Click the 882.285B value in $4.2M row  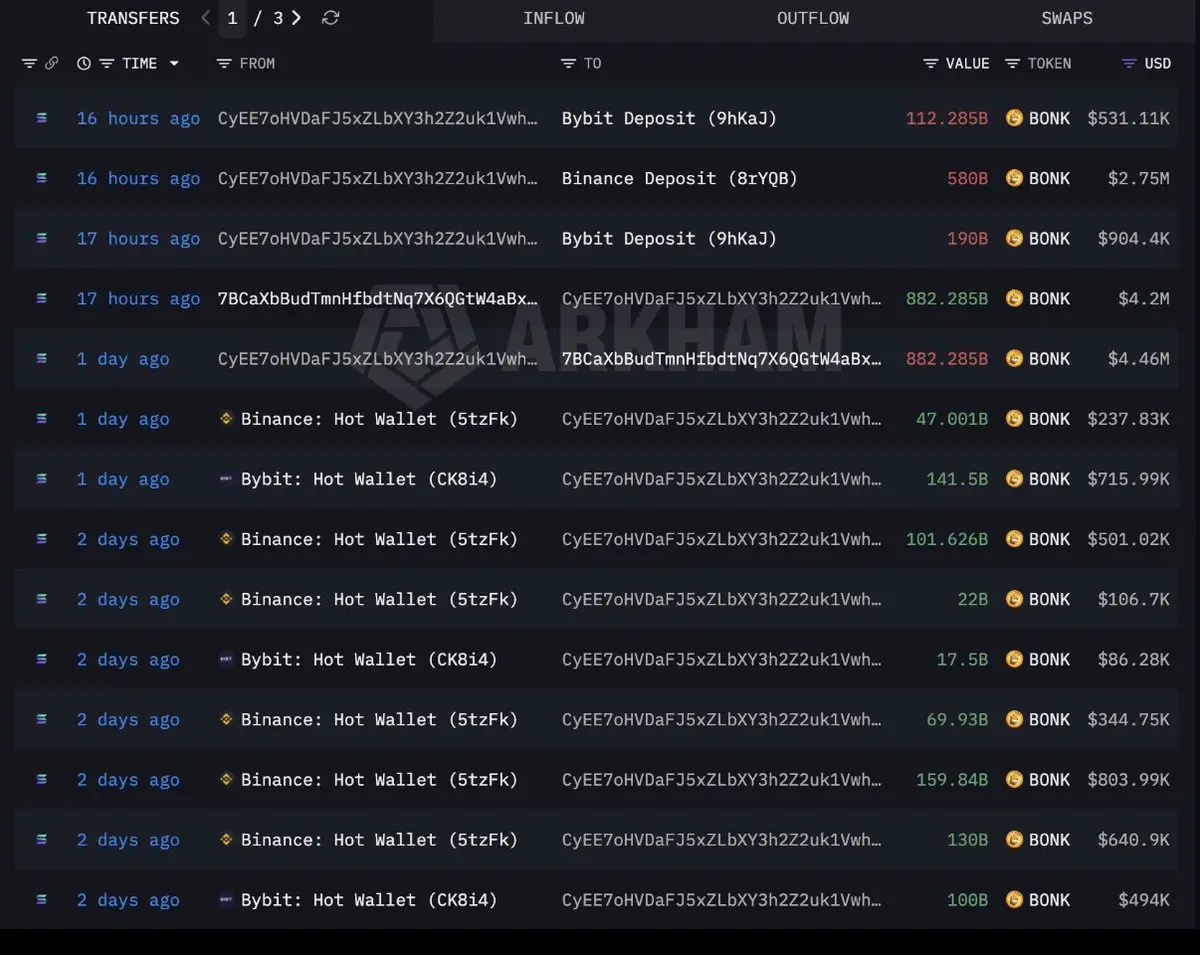coord(946,298)
